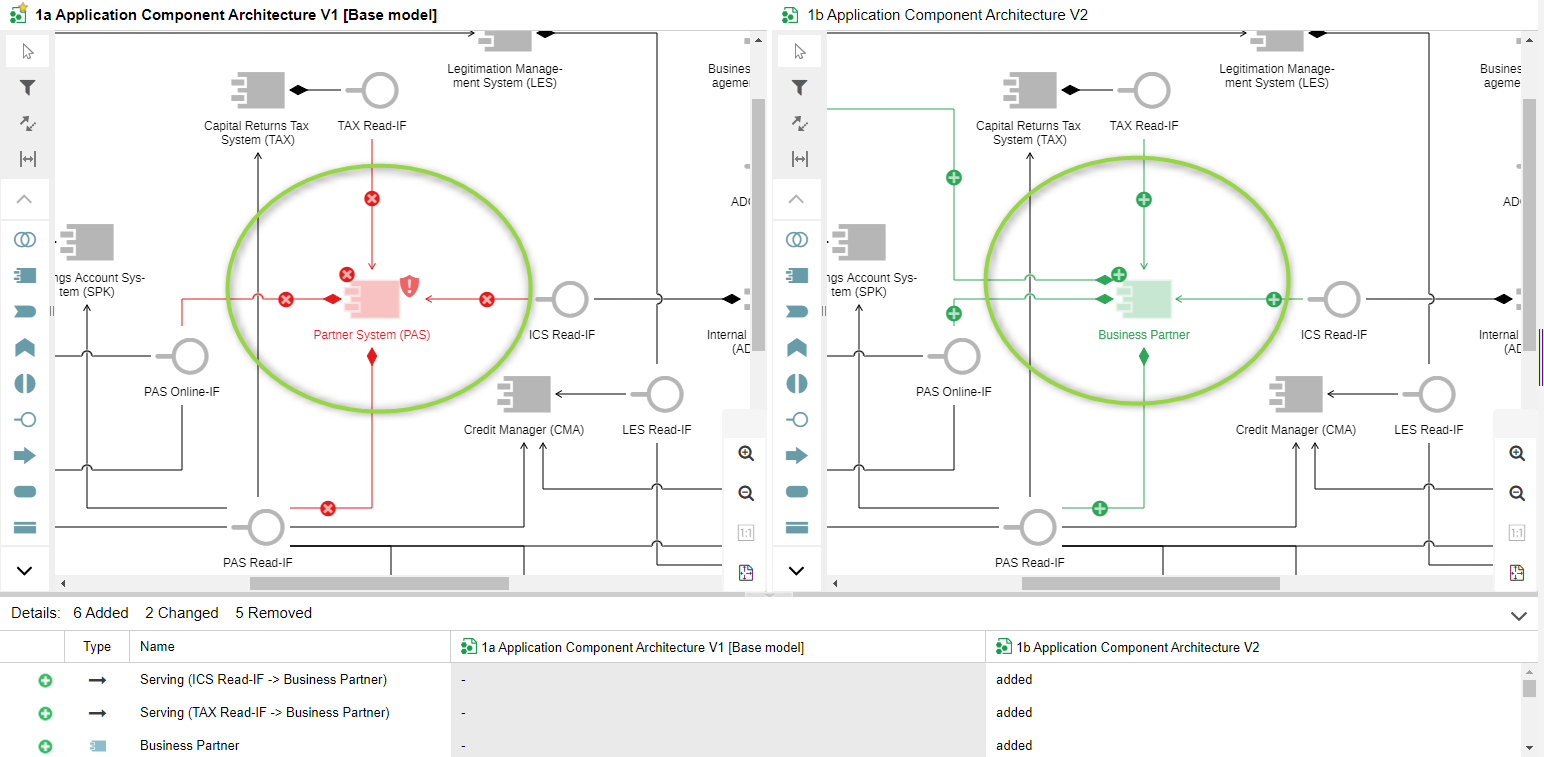Click the fit-width icon in the right toolbar
This screenshot has height=757, width=1544.
(x=799, y=159)
